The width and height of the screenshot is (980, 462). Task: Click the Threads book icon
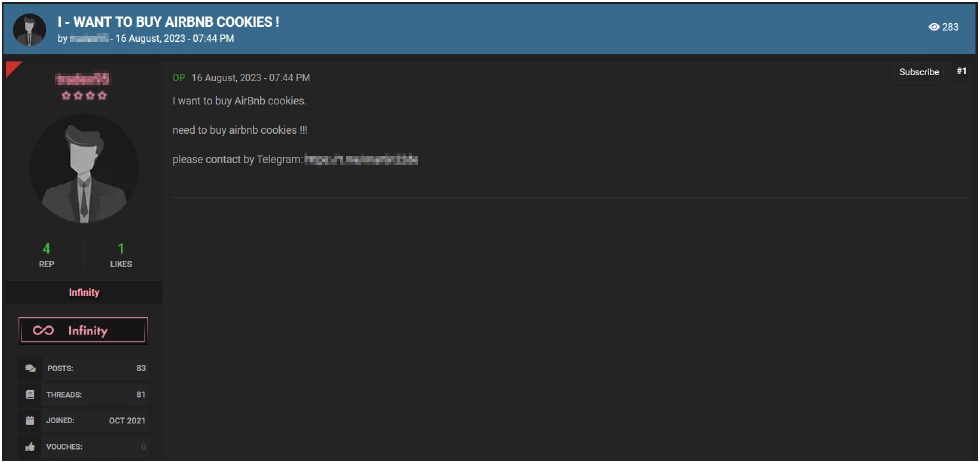pyautogui.click(x=30, y=394)
